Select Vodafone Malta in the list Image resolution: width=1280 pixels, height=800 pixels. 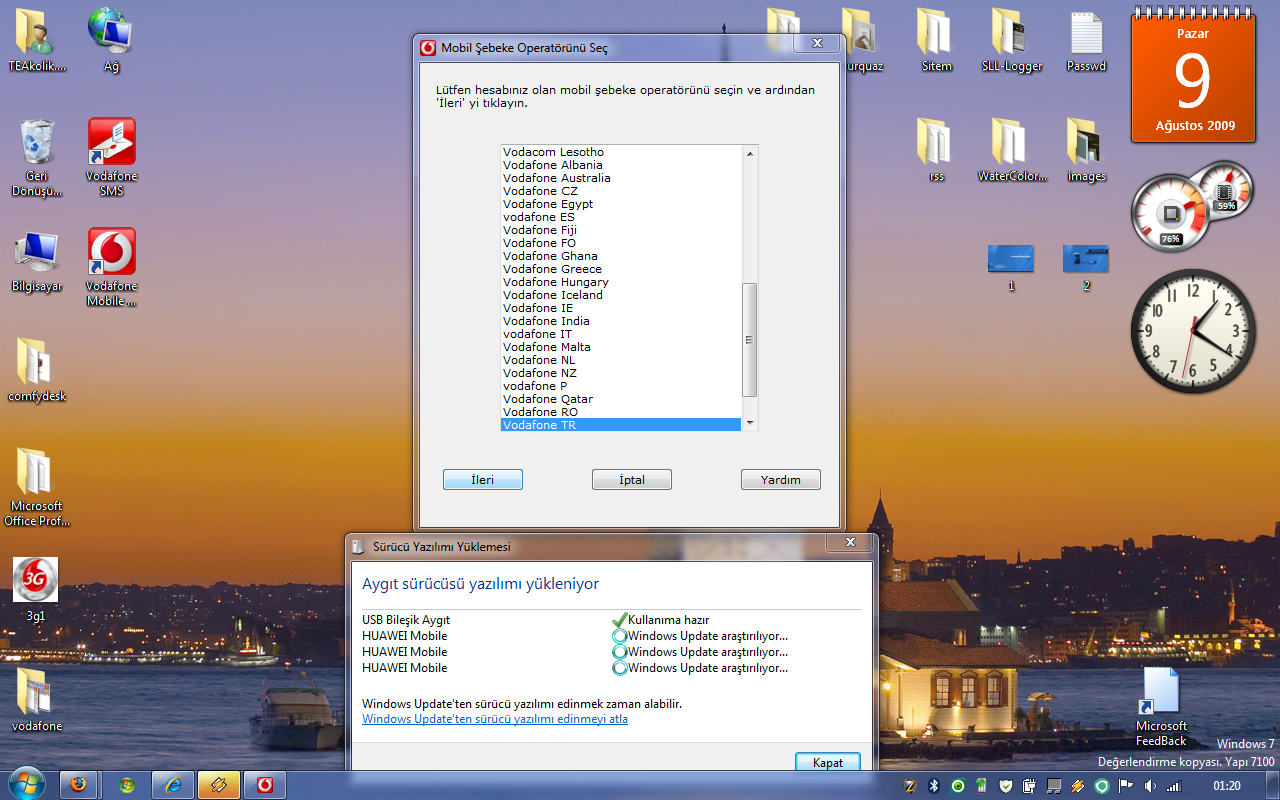click(x=621, y=347)
